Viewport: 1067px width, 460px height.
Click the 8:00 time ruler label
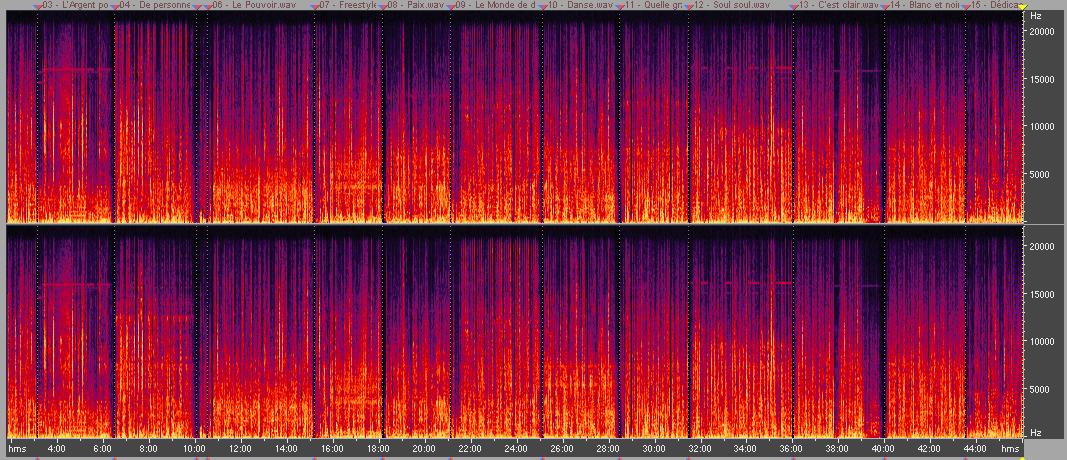click(x=148, y=449)
